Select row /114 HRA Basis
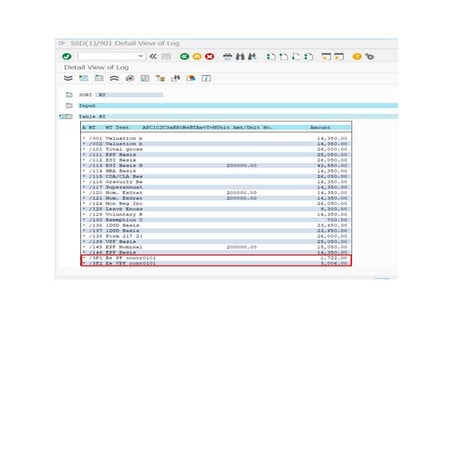The image size is (453, 453). [x=216, y=171]
